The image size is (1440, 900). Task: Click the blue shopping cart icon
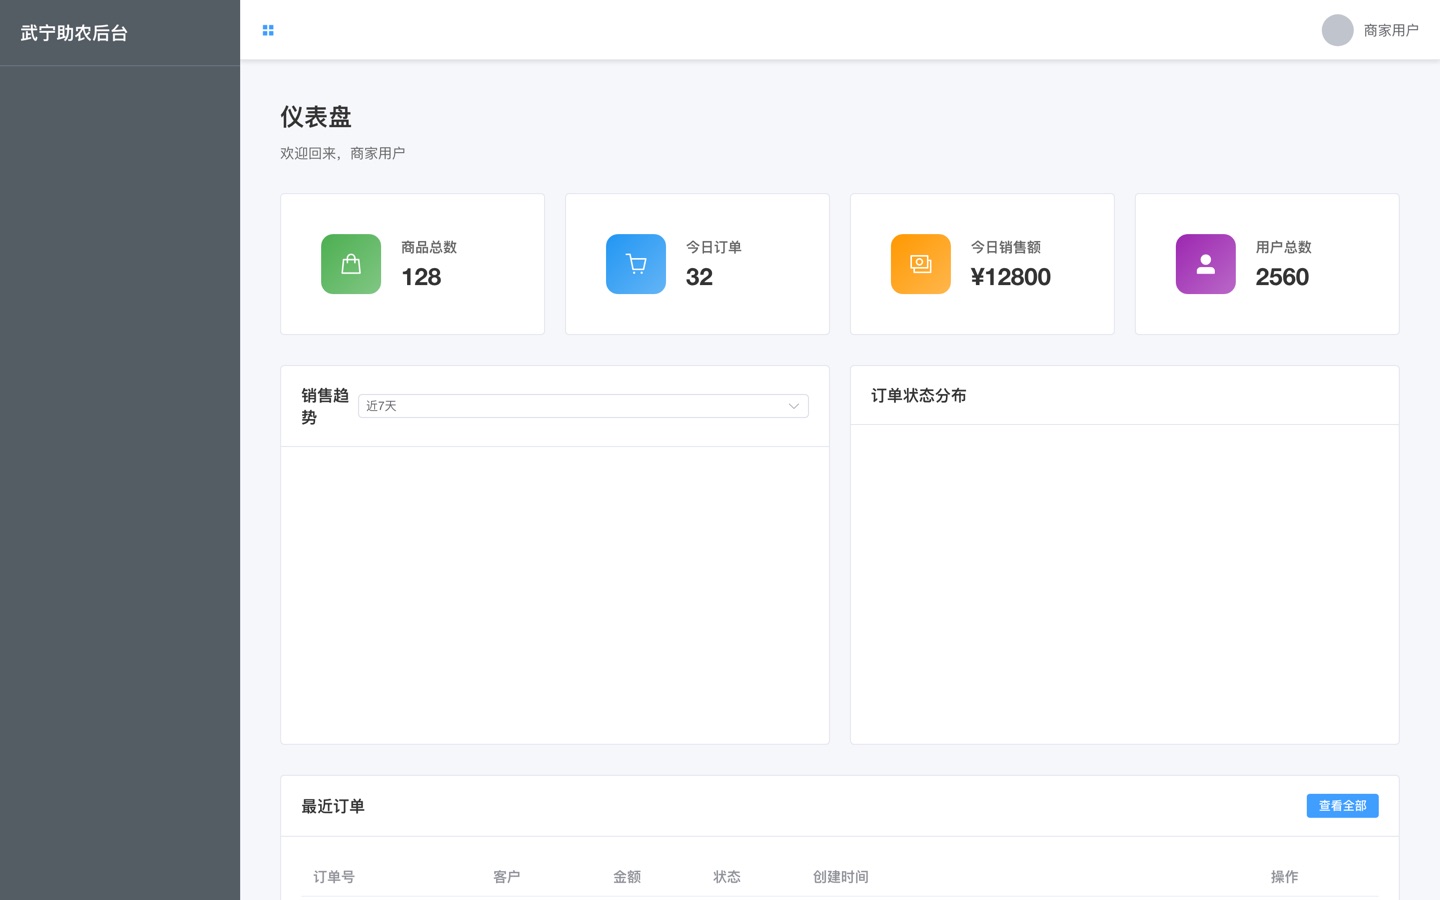(x=636, y=264)
